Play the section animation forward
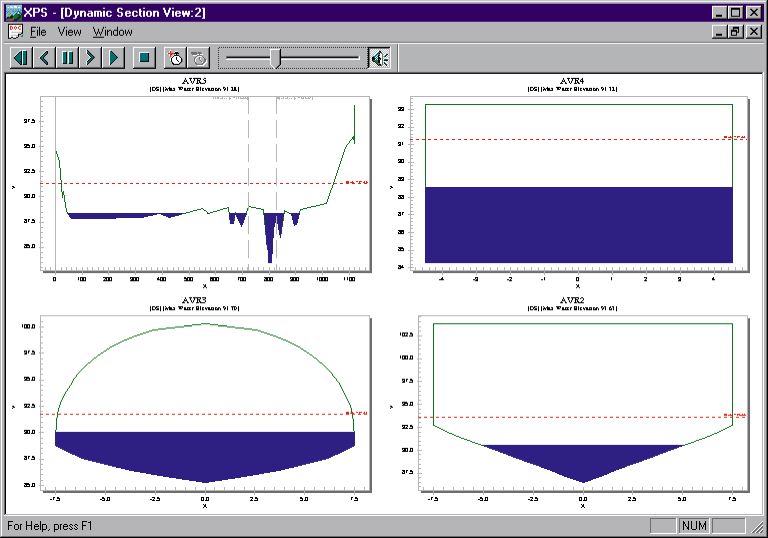Image resolution: width=768 pixels, height=538 pixels. pyautogui.click(x=115, y=58)
